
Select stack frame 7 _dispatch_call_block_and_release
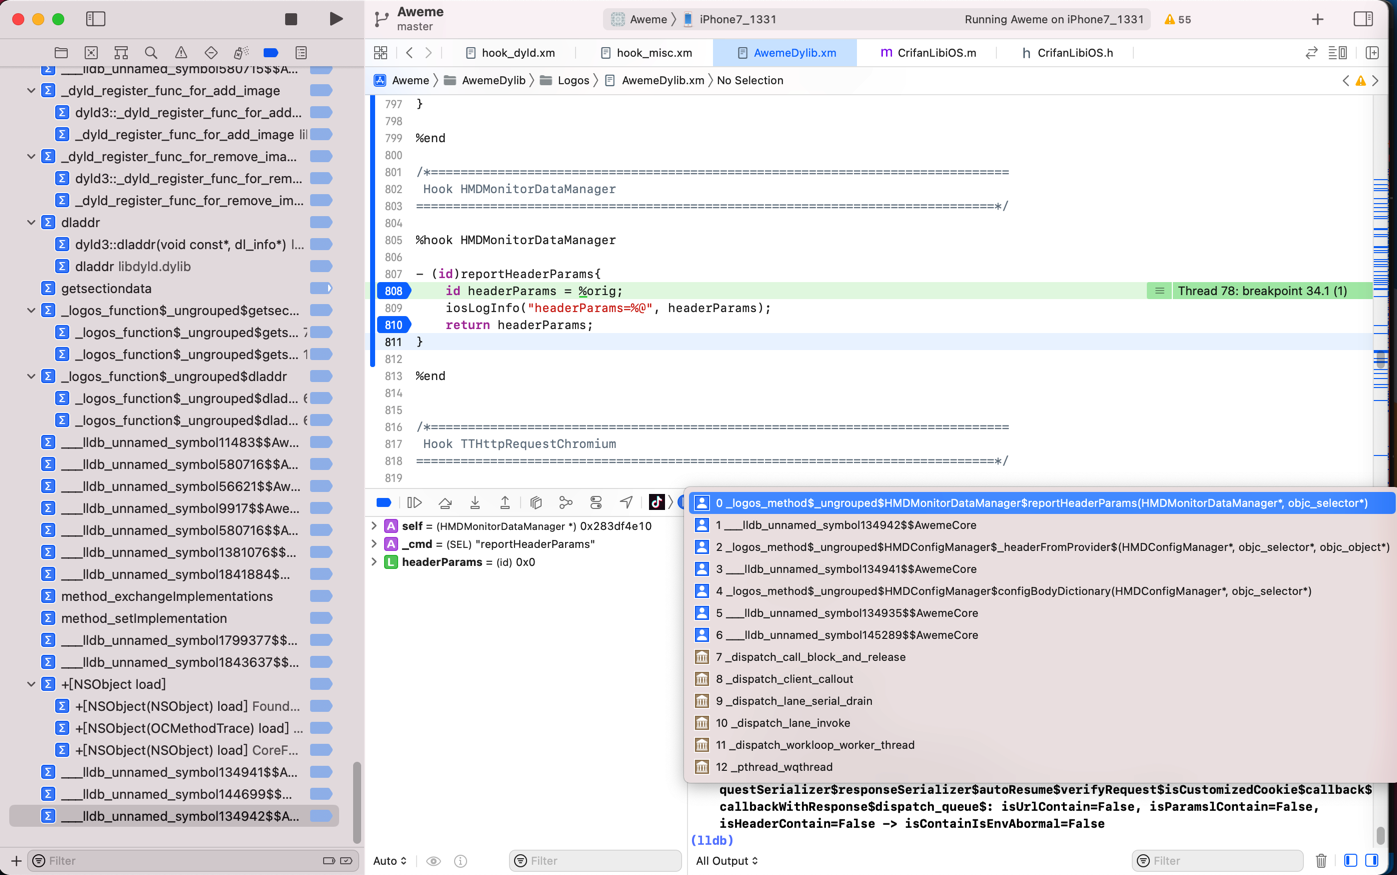point(1040,657)
